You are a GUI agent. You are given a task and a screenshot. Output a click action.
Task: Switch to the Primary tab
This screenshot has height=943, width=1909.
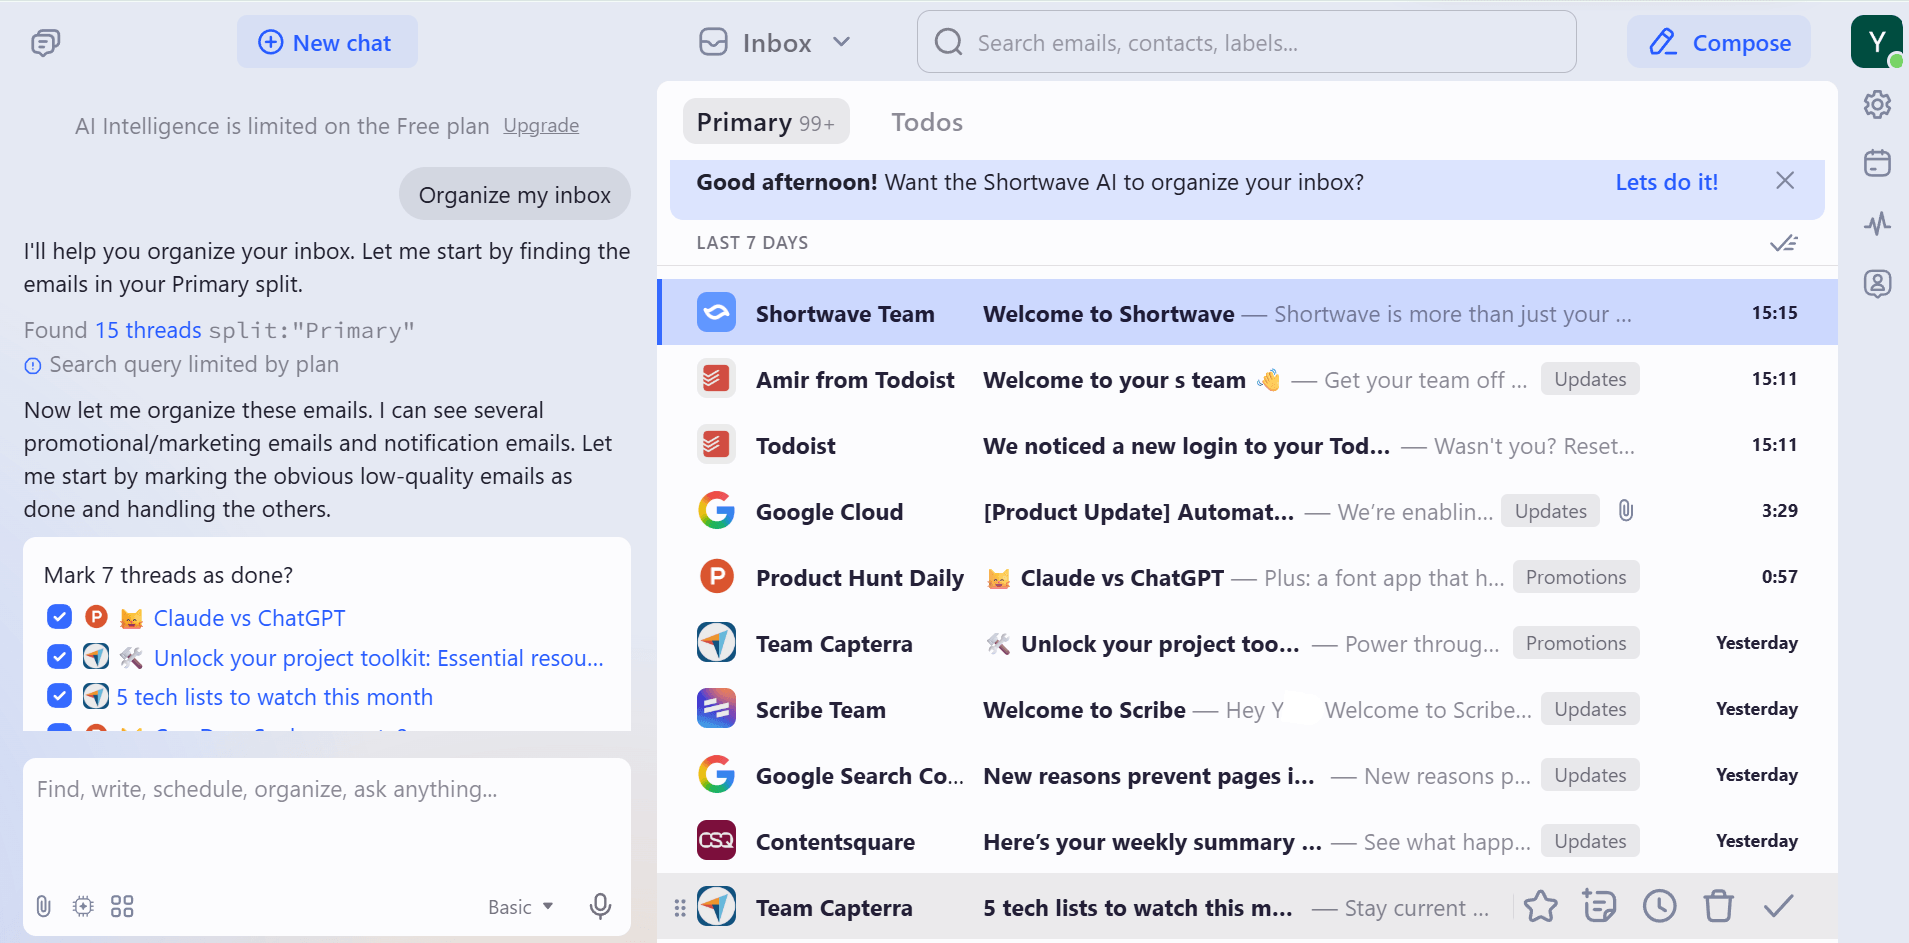point(766,122)
